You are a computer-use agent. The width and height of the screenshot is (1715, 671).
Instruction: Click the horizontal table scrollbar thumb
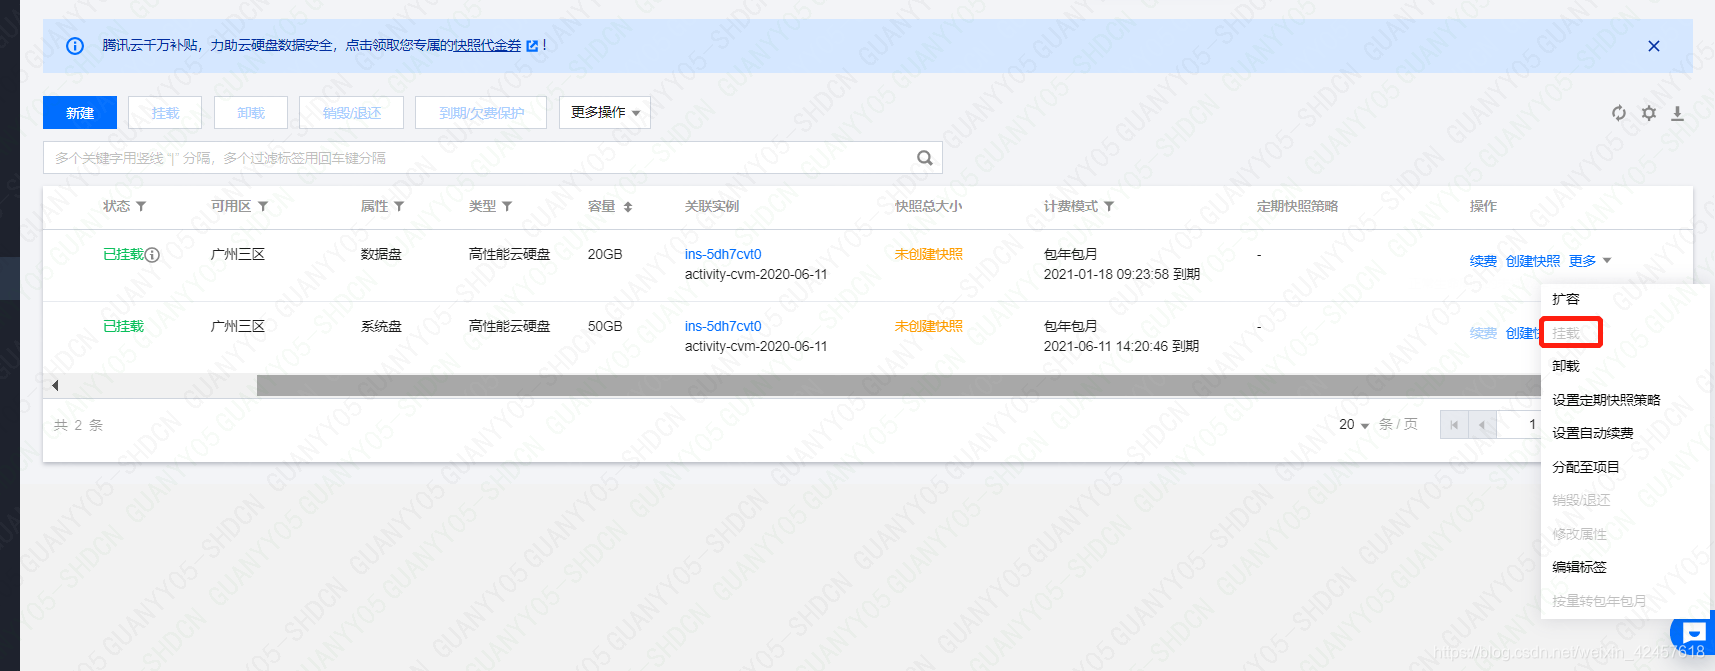pyautogui.click(x=898, y=385)
